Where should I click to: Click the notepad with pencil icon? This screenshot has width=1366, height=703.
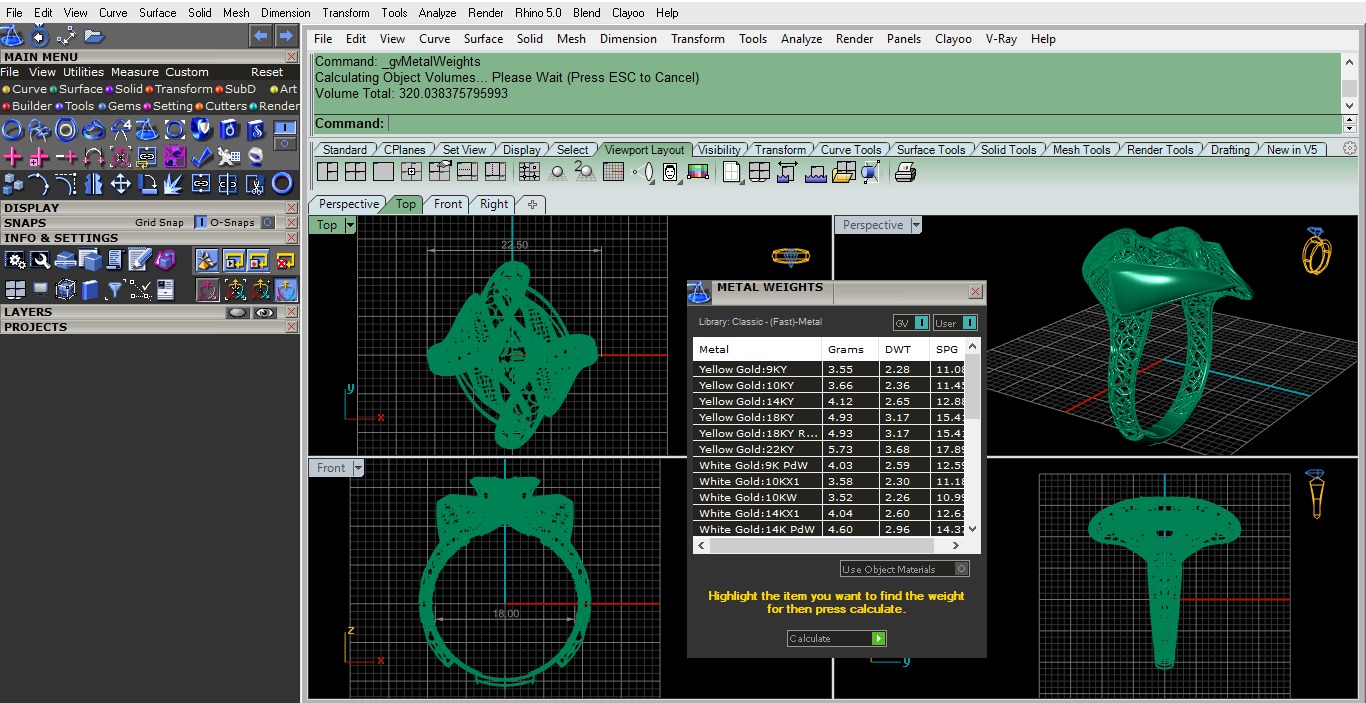pos(140,260)
